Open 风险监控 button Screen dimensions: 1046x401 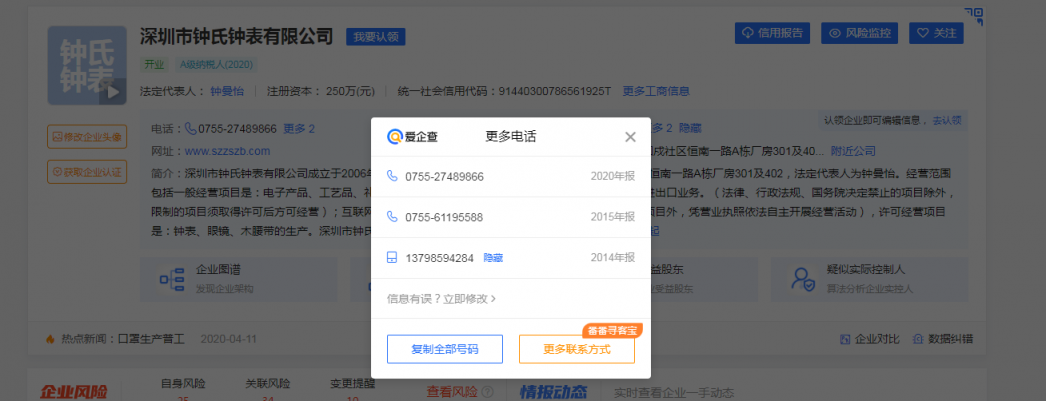[860, 33]
